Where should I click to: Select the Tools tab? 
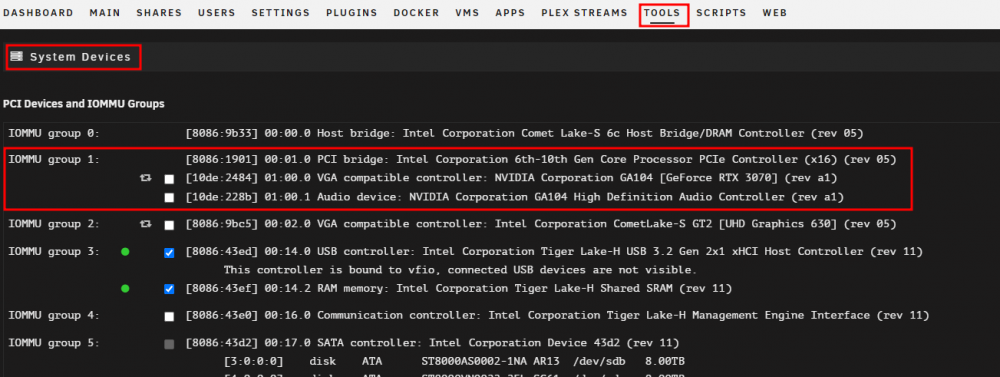point(662,13)
